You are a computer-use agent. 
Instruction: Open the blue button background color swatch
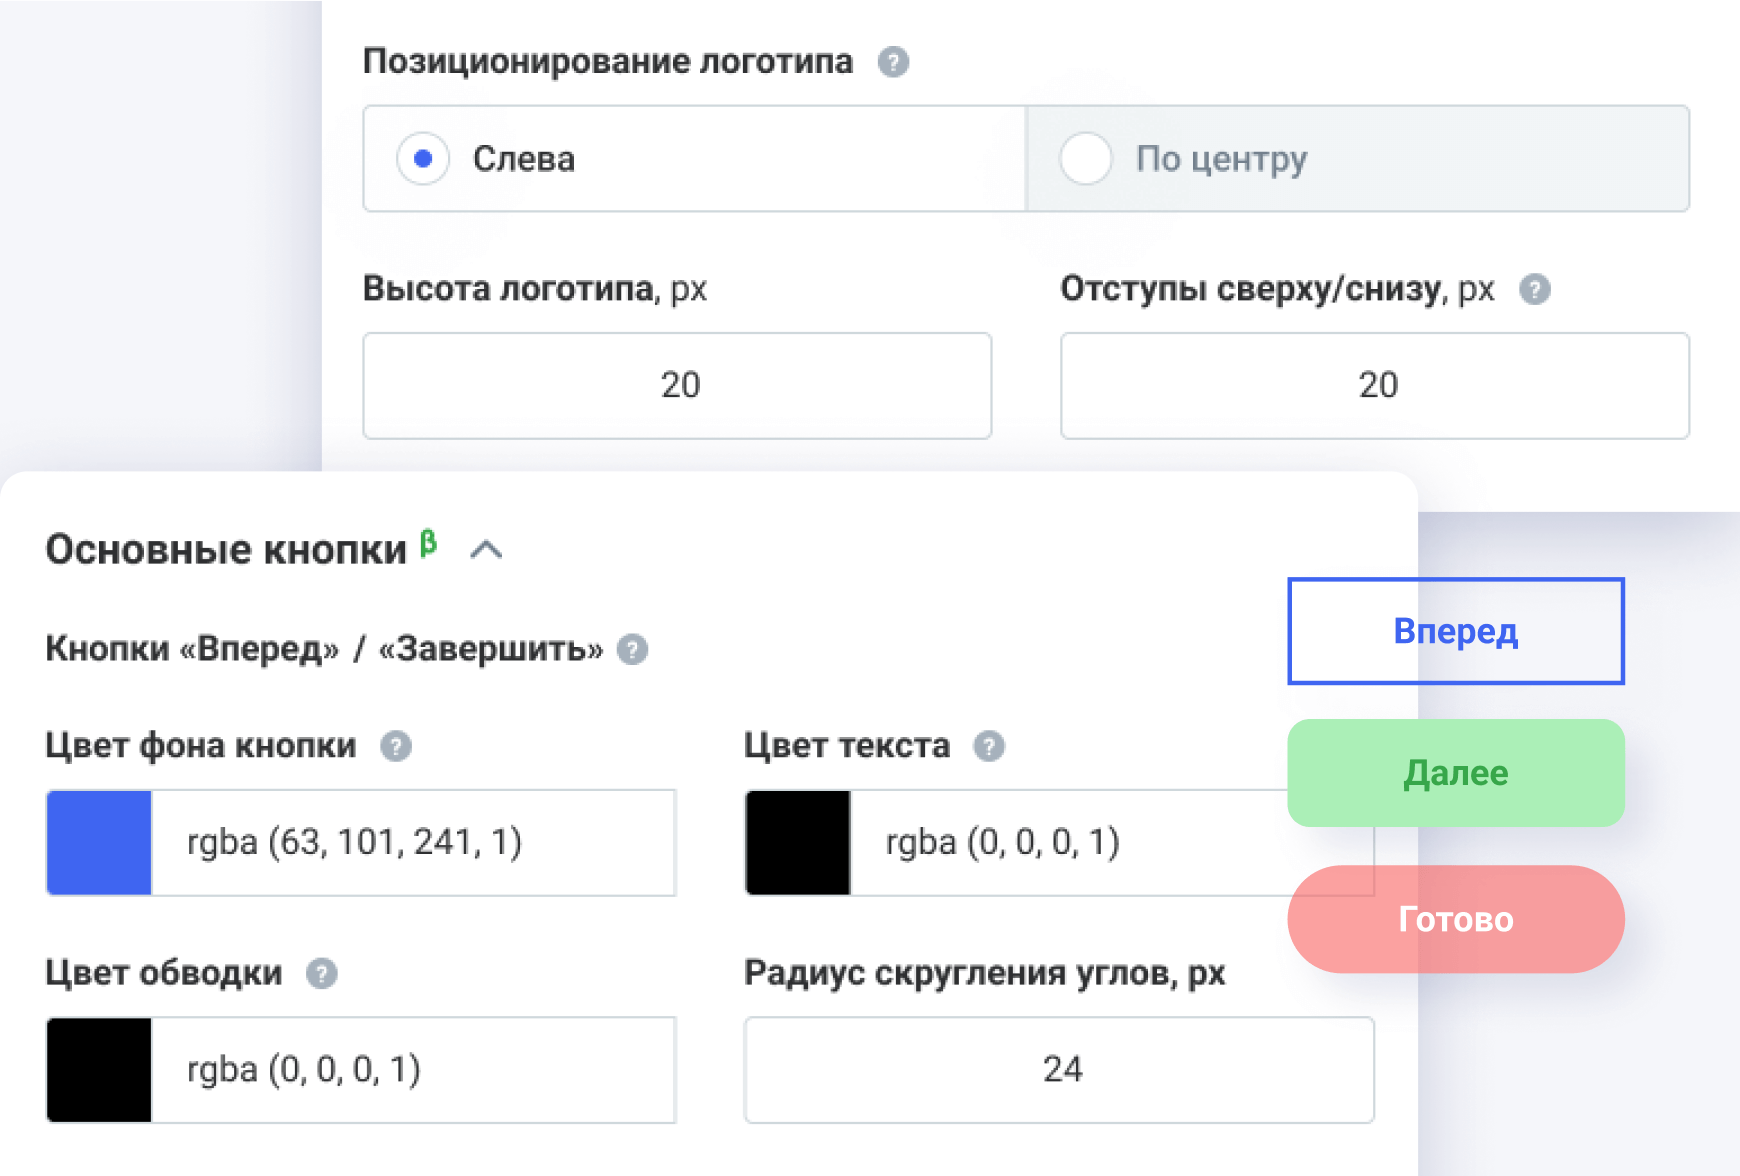99,842
